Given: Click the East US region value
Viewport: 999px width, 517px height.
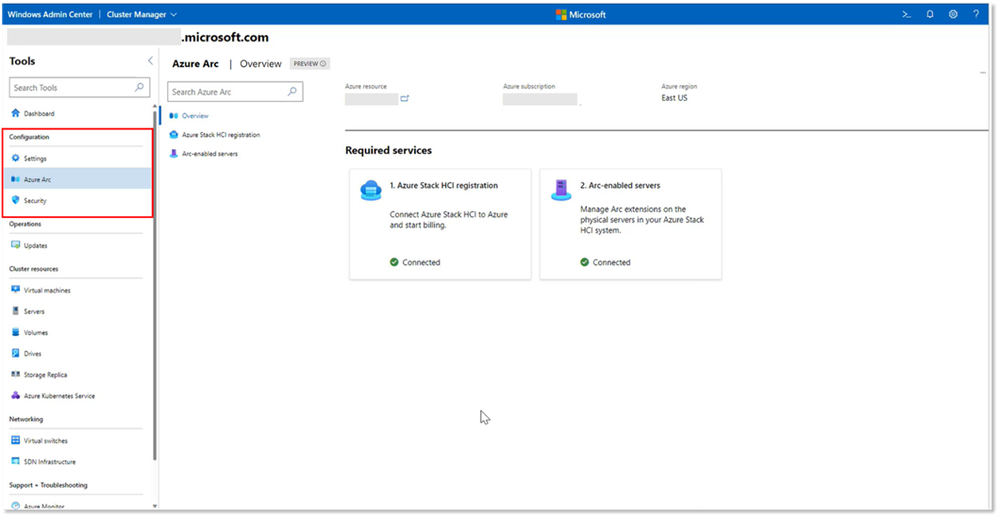Looking at the screenshot, I should [x=675, y=98].
